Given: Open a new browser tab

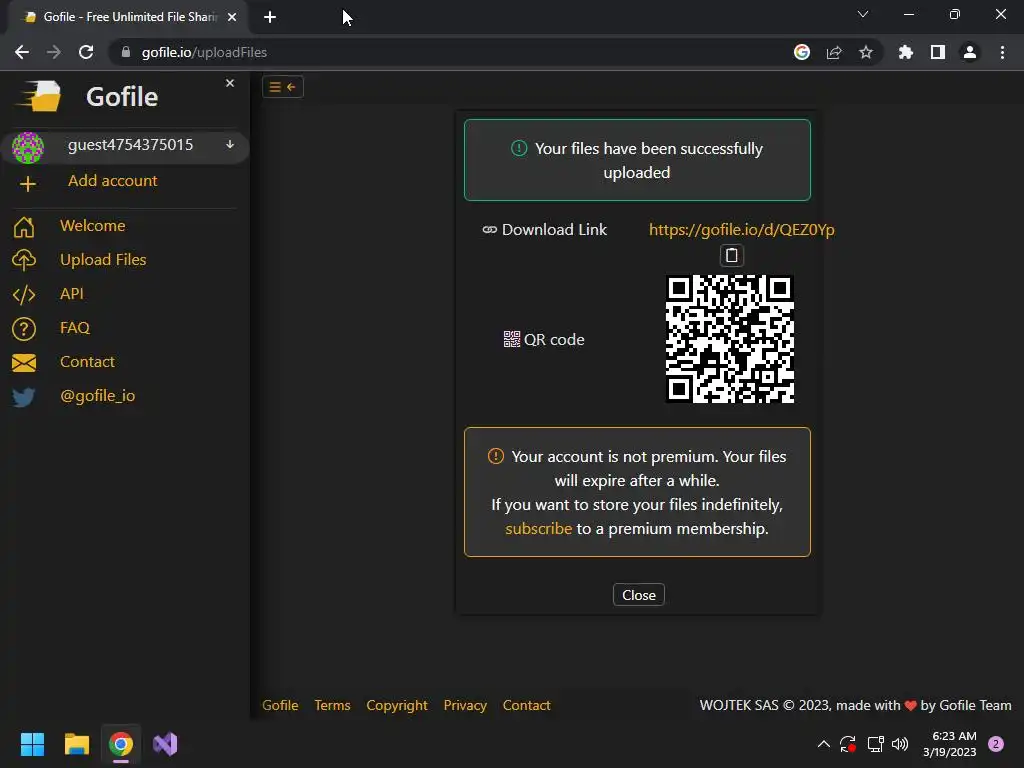Looking at the screenshot, I should (x=270, y=17).
